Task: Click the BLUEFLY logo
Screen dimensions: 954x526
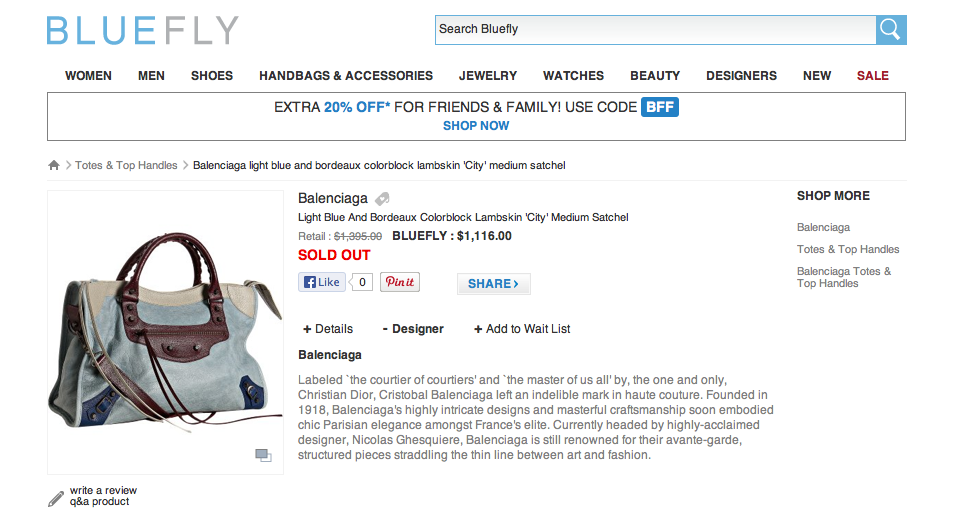Action: tap(142, 30)
